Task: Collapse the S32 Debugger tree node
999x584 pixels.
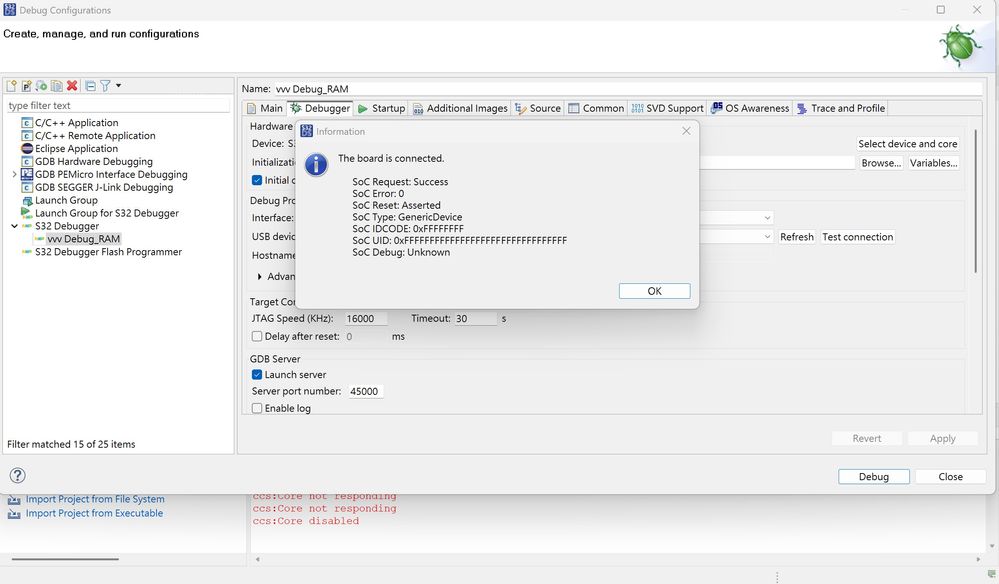Action: (x=14, y=226)
